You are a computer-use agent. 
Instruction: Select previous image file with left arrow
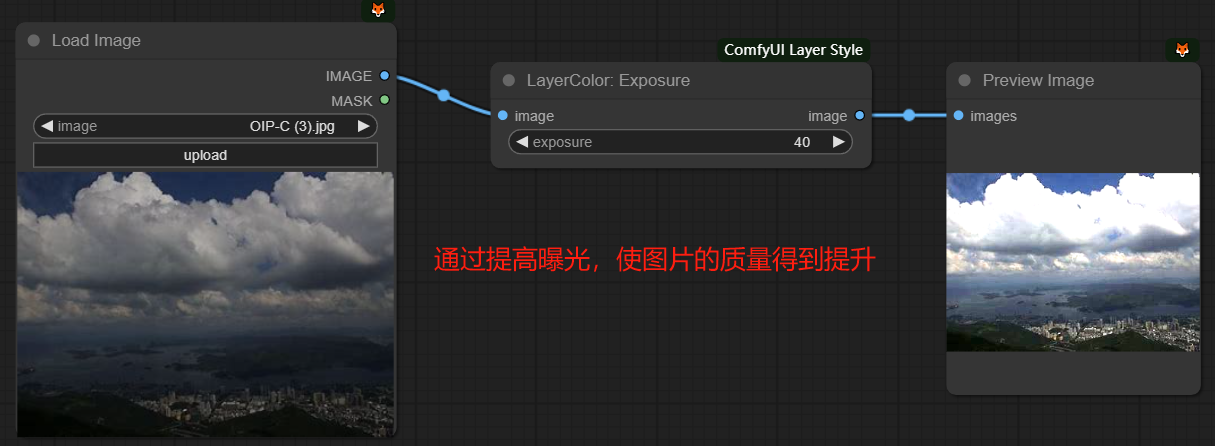point(47,126)
